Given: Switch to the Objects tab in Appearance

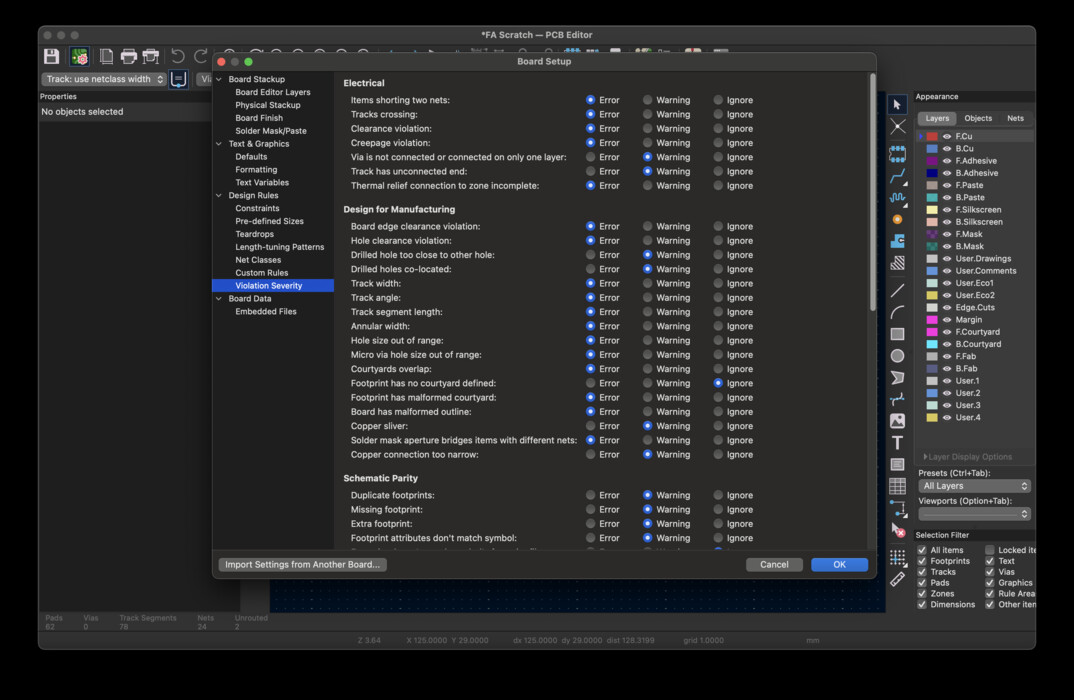Looking at the screenshot, I should coord(977,118).
